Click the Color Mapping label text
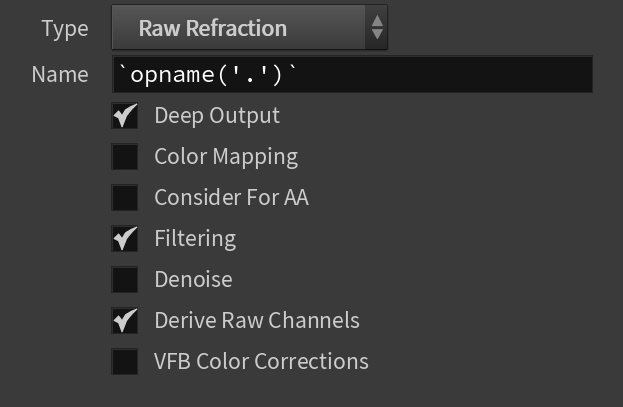The width and height of the screenshot is (623, 407). [x=226, y=157]
